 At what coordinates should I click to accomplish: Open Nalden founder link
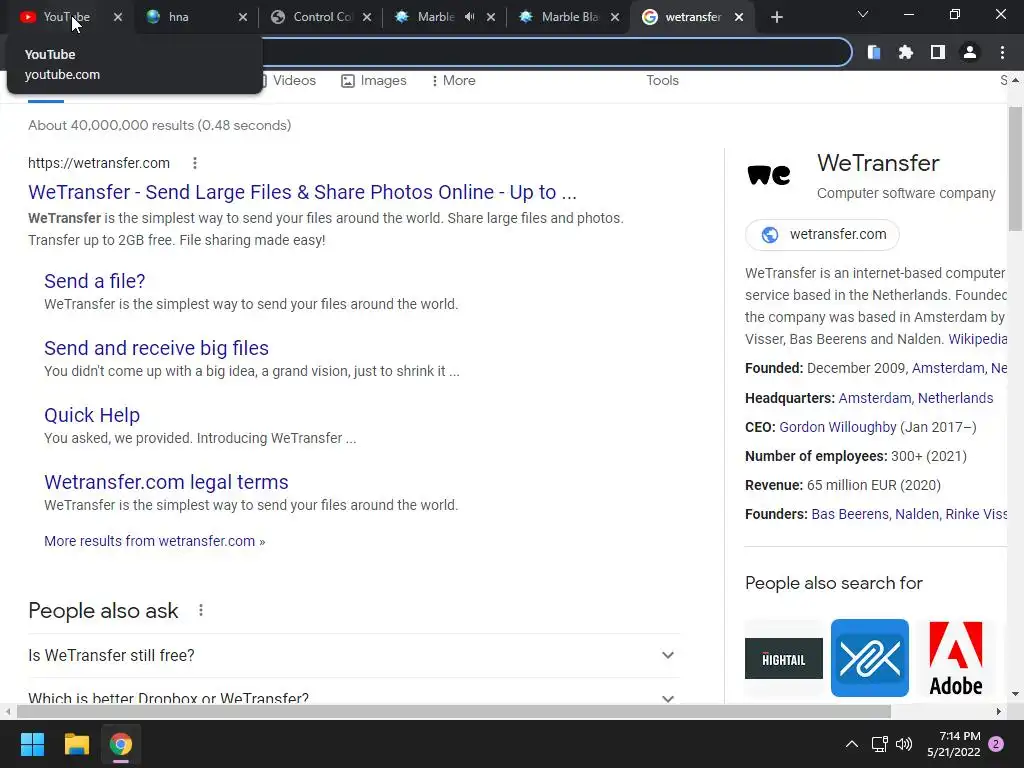pos(917,514)
